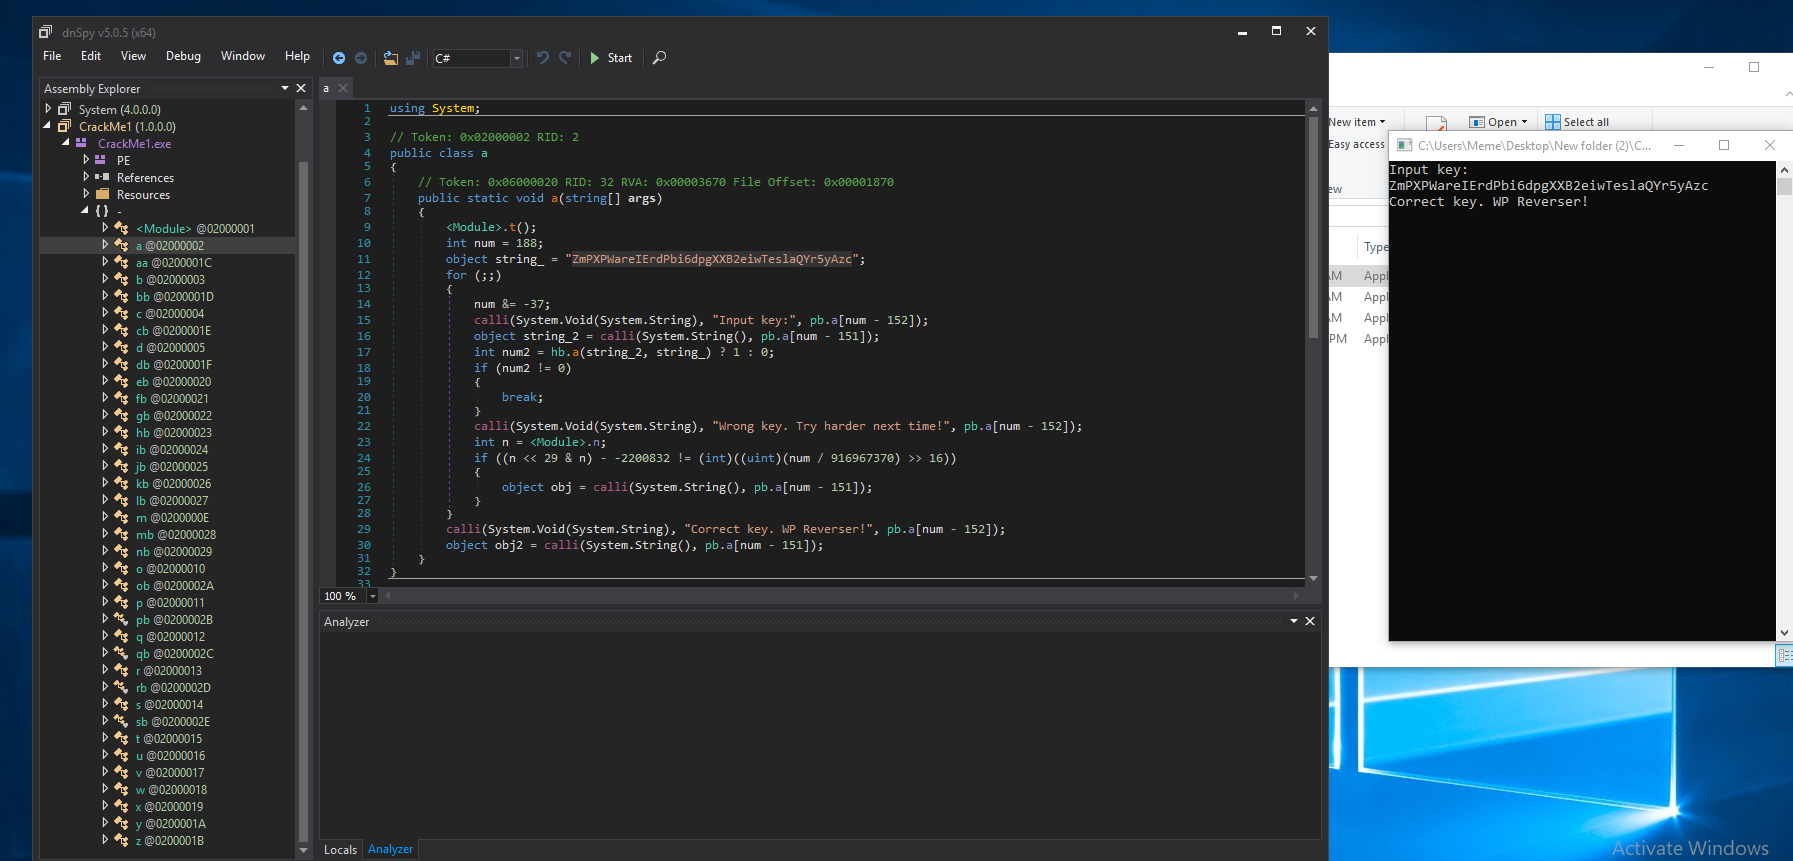Click the namespace braces icon under CrackMe1.exe

click(x=102, y=211)
